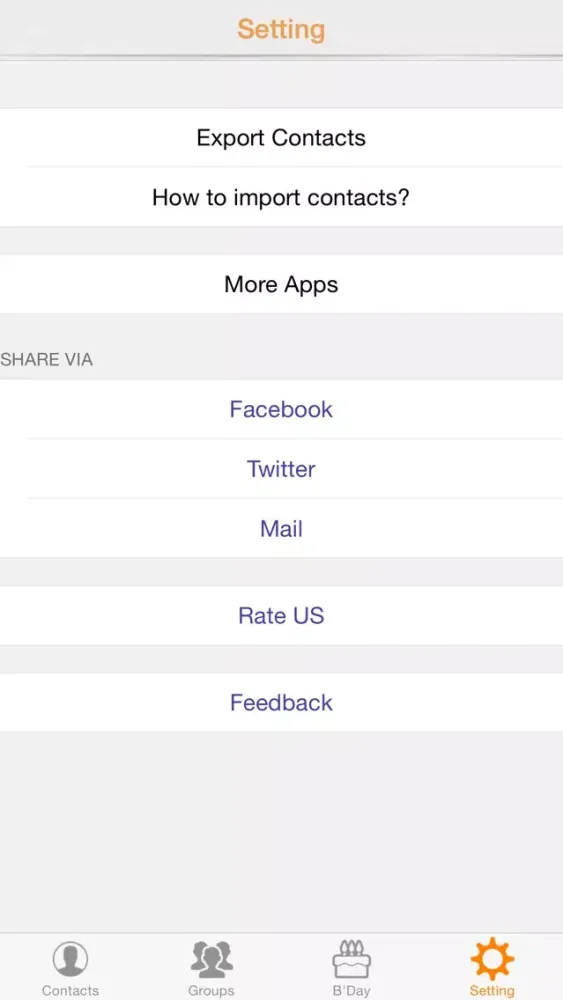
Task: Open the Feedback option
Action: tap(281, 702)
